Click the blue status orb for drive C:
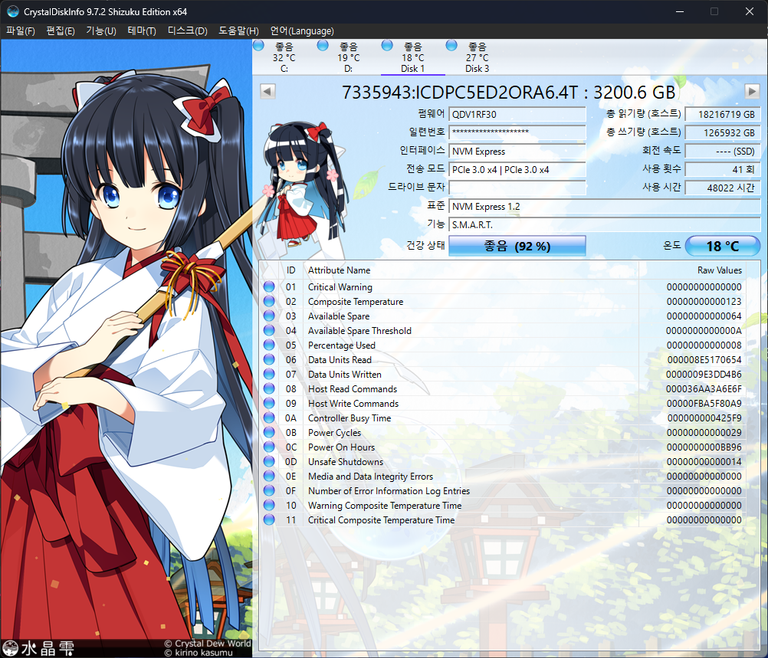This screenshot has width=768, height=658. coord(259,46)
